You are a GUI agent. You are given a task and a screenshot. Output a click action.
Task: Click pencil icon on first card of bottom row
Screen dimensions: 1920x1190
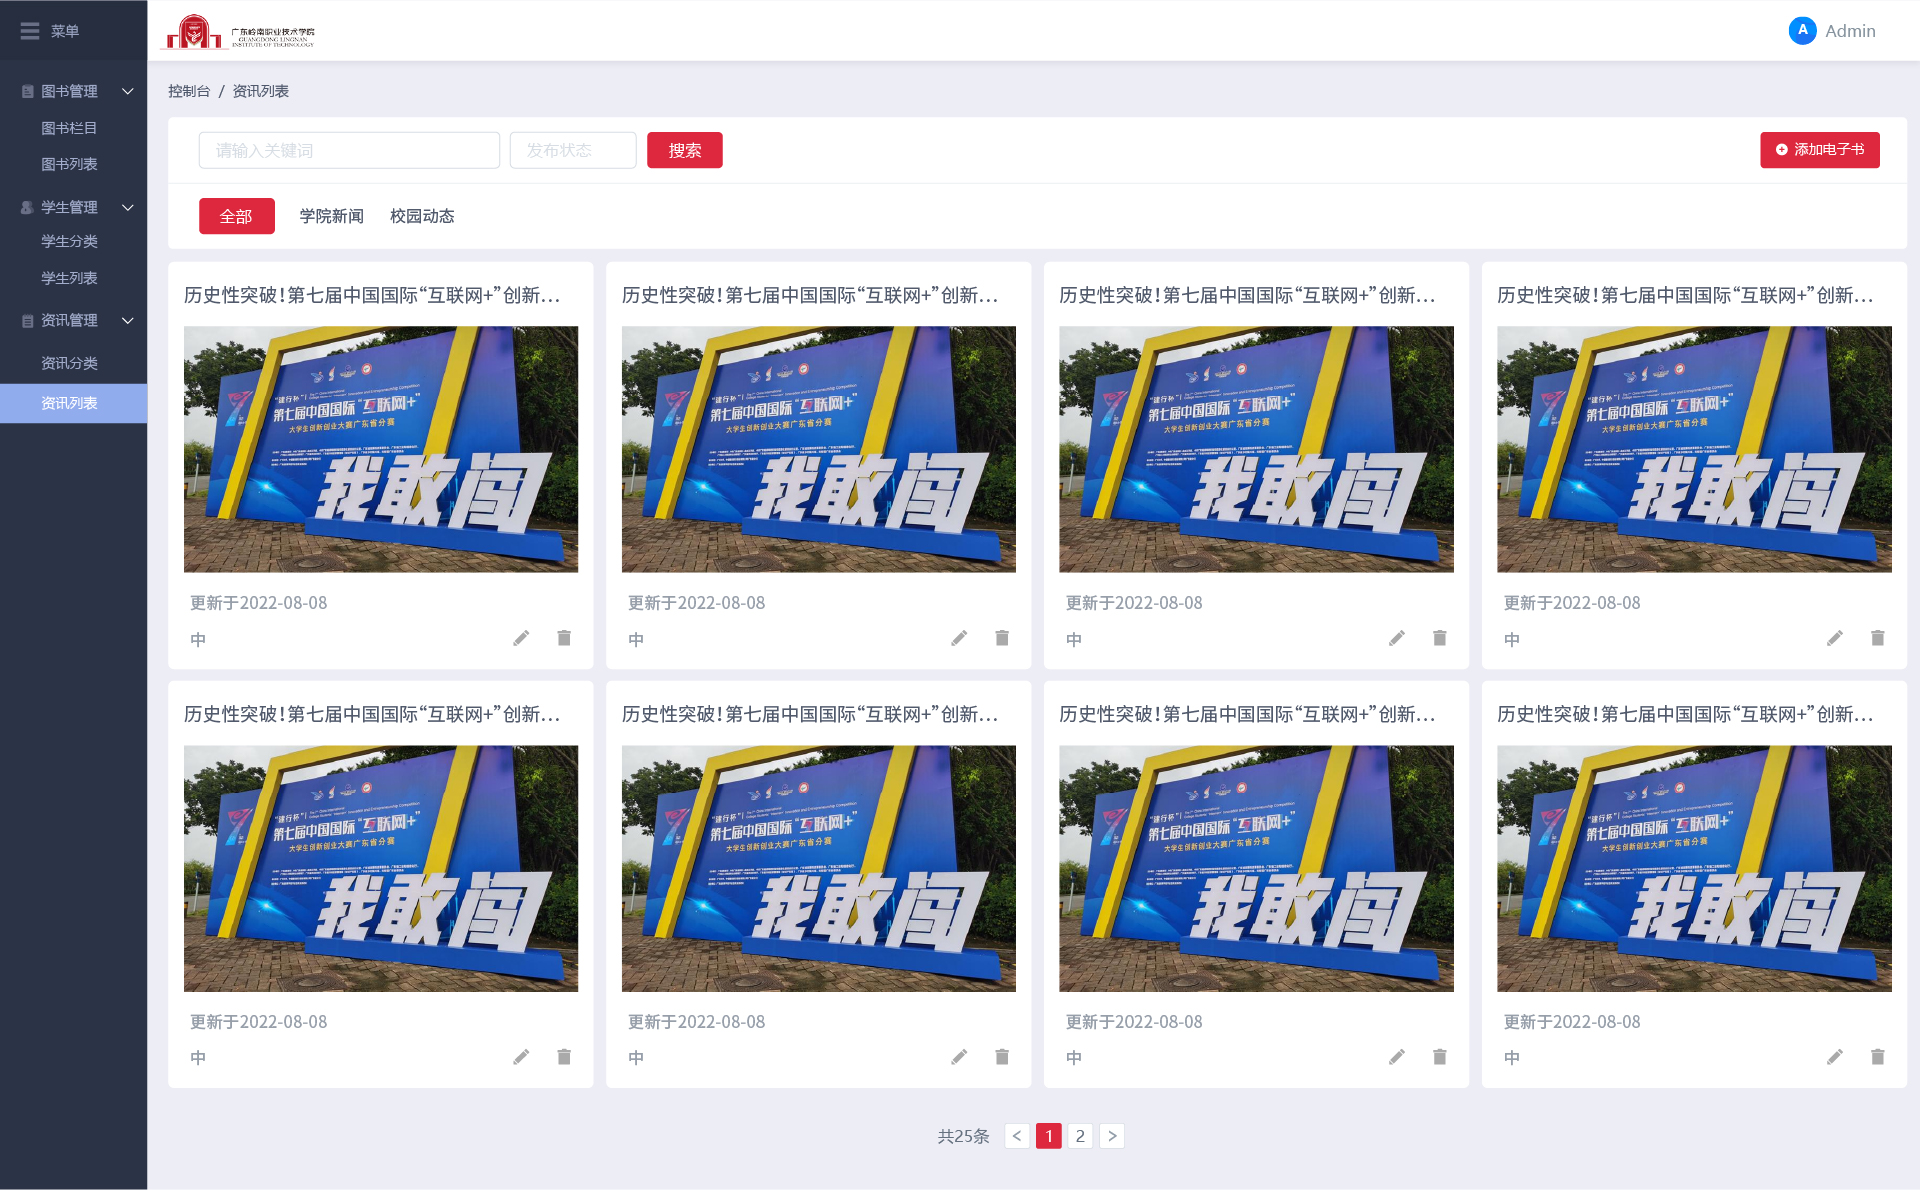tap(521, 1057)
